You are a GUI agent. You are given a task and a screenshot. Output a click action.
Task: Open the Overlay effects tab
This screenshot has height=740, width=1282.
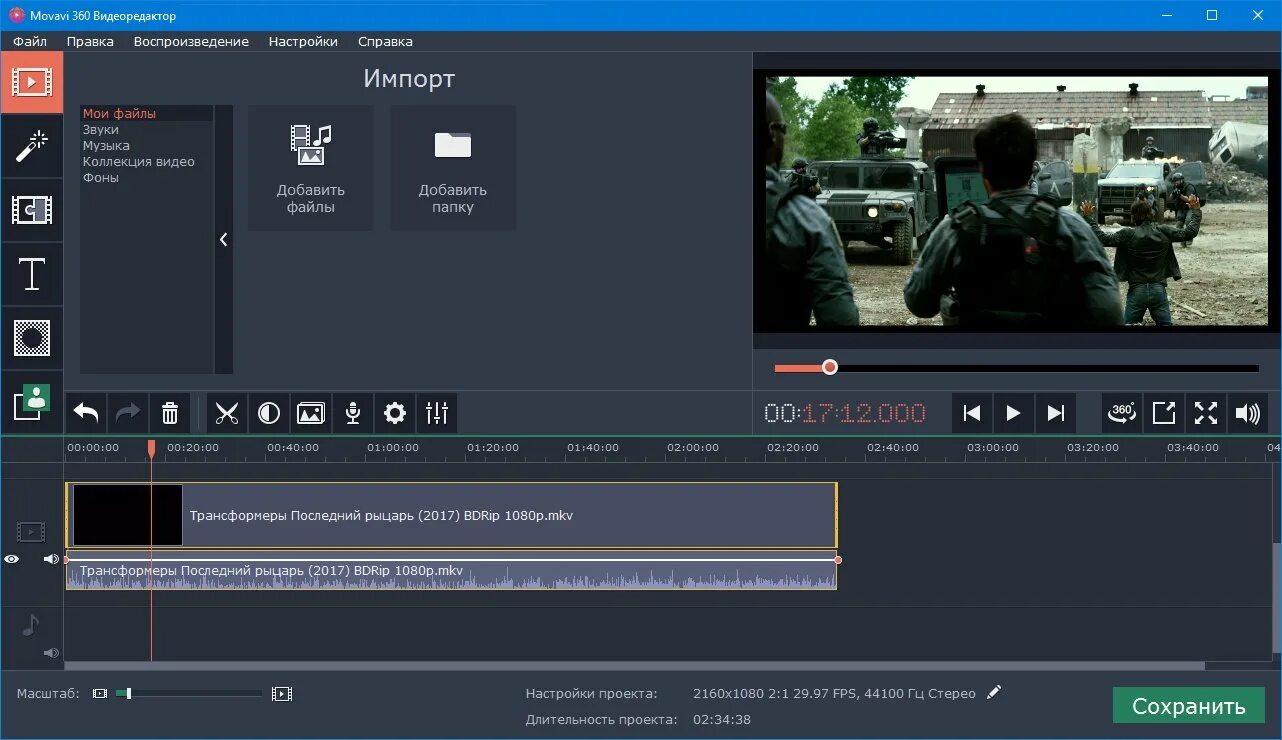click(31, 338)
